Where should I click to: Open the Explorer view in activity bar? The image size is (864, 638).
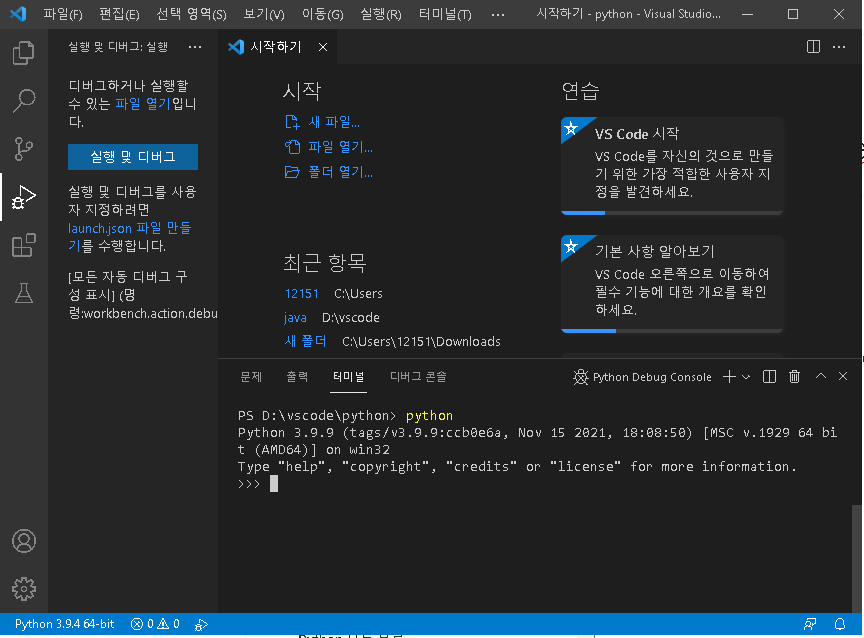point(24,53)
